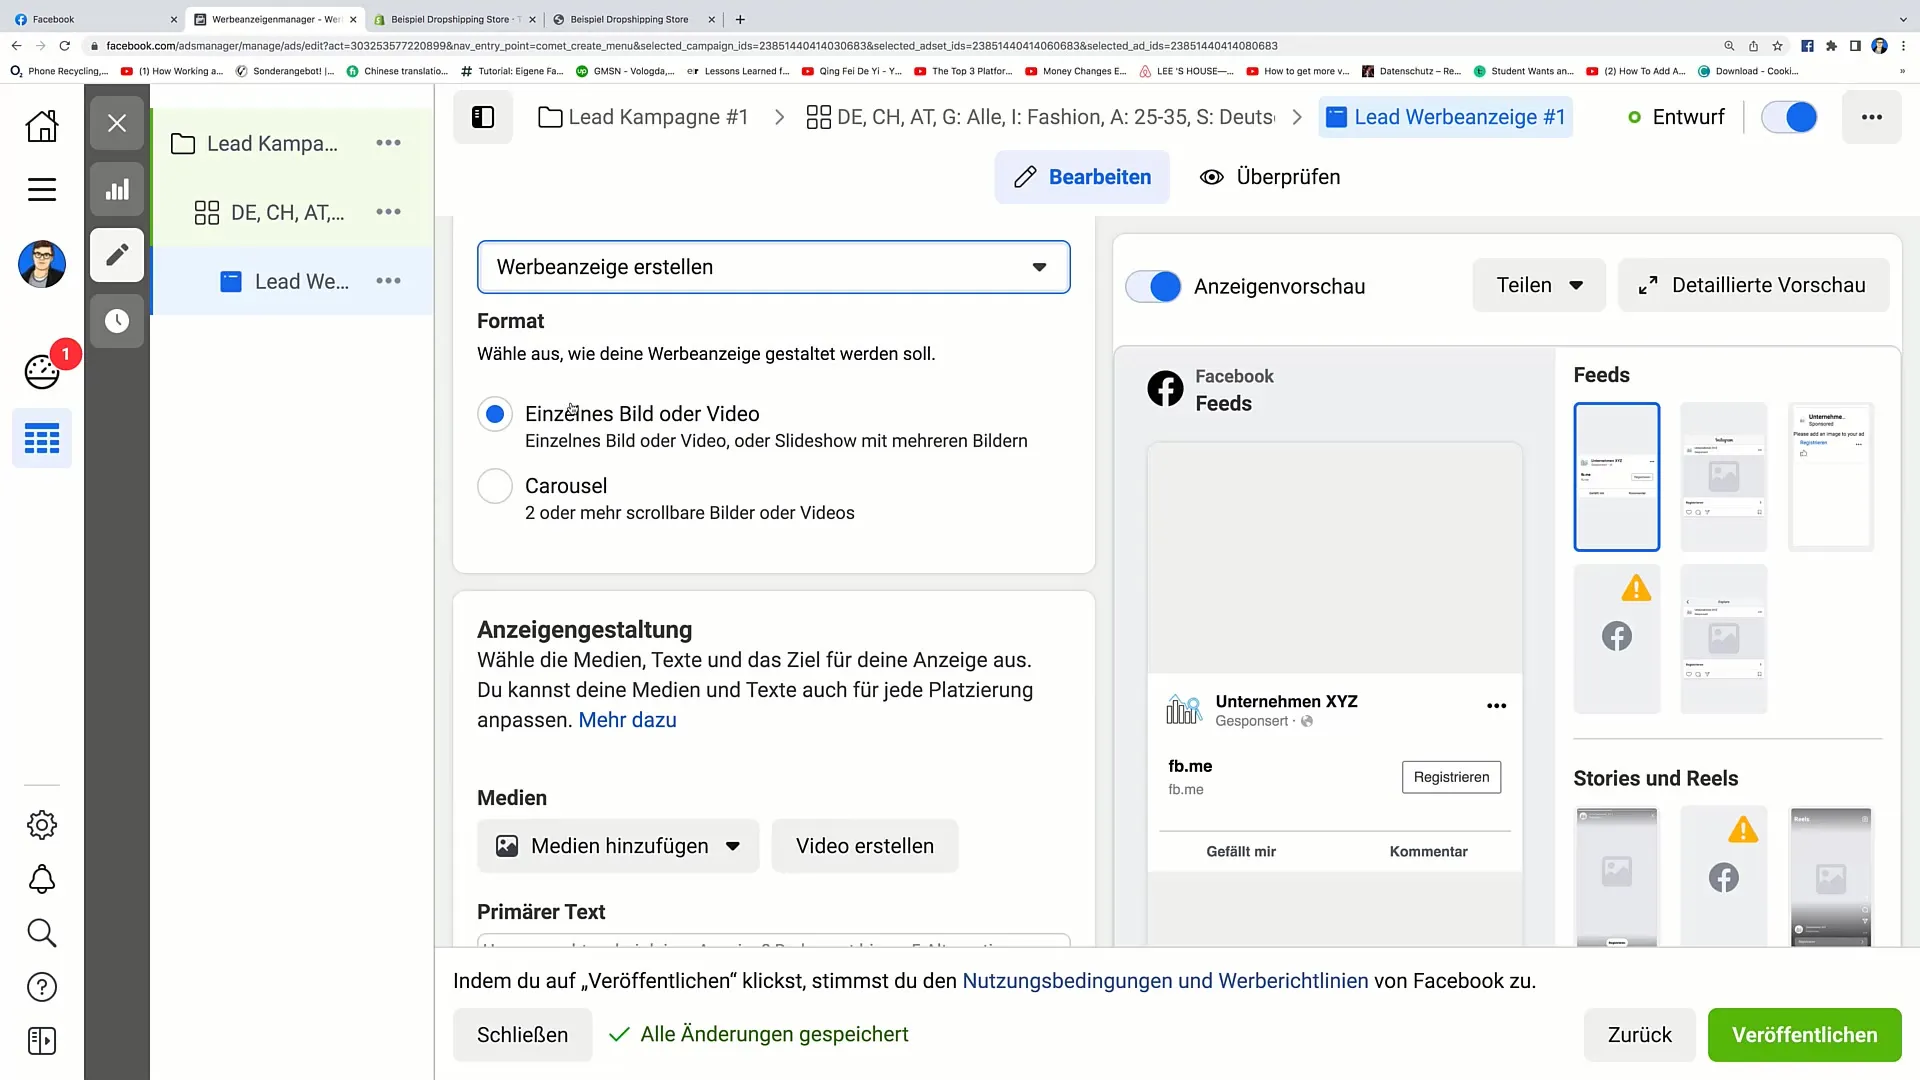Click the green Veröffentlichen button
1920x1080 pixels.
point(1805,1035)
